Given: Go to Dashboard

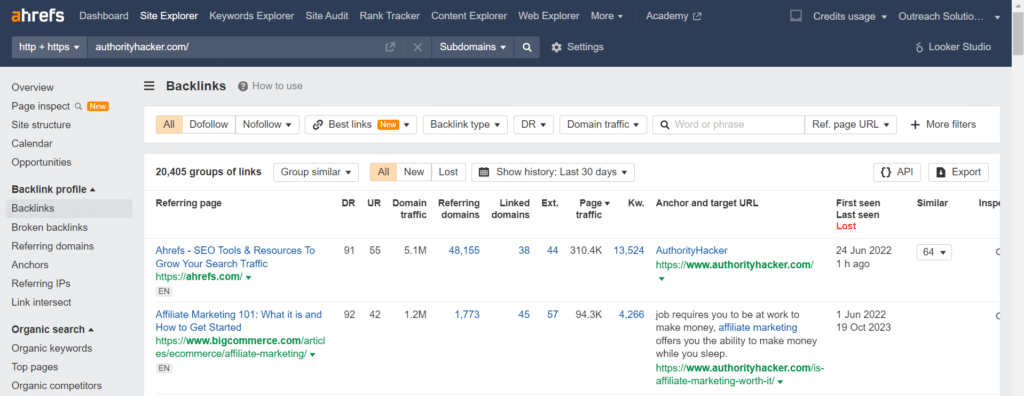Looking at the screenshot, I should click(104, 16).
